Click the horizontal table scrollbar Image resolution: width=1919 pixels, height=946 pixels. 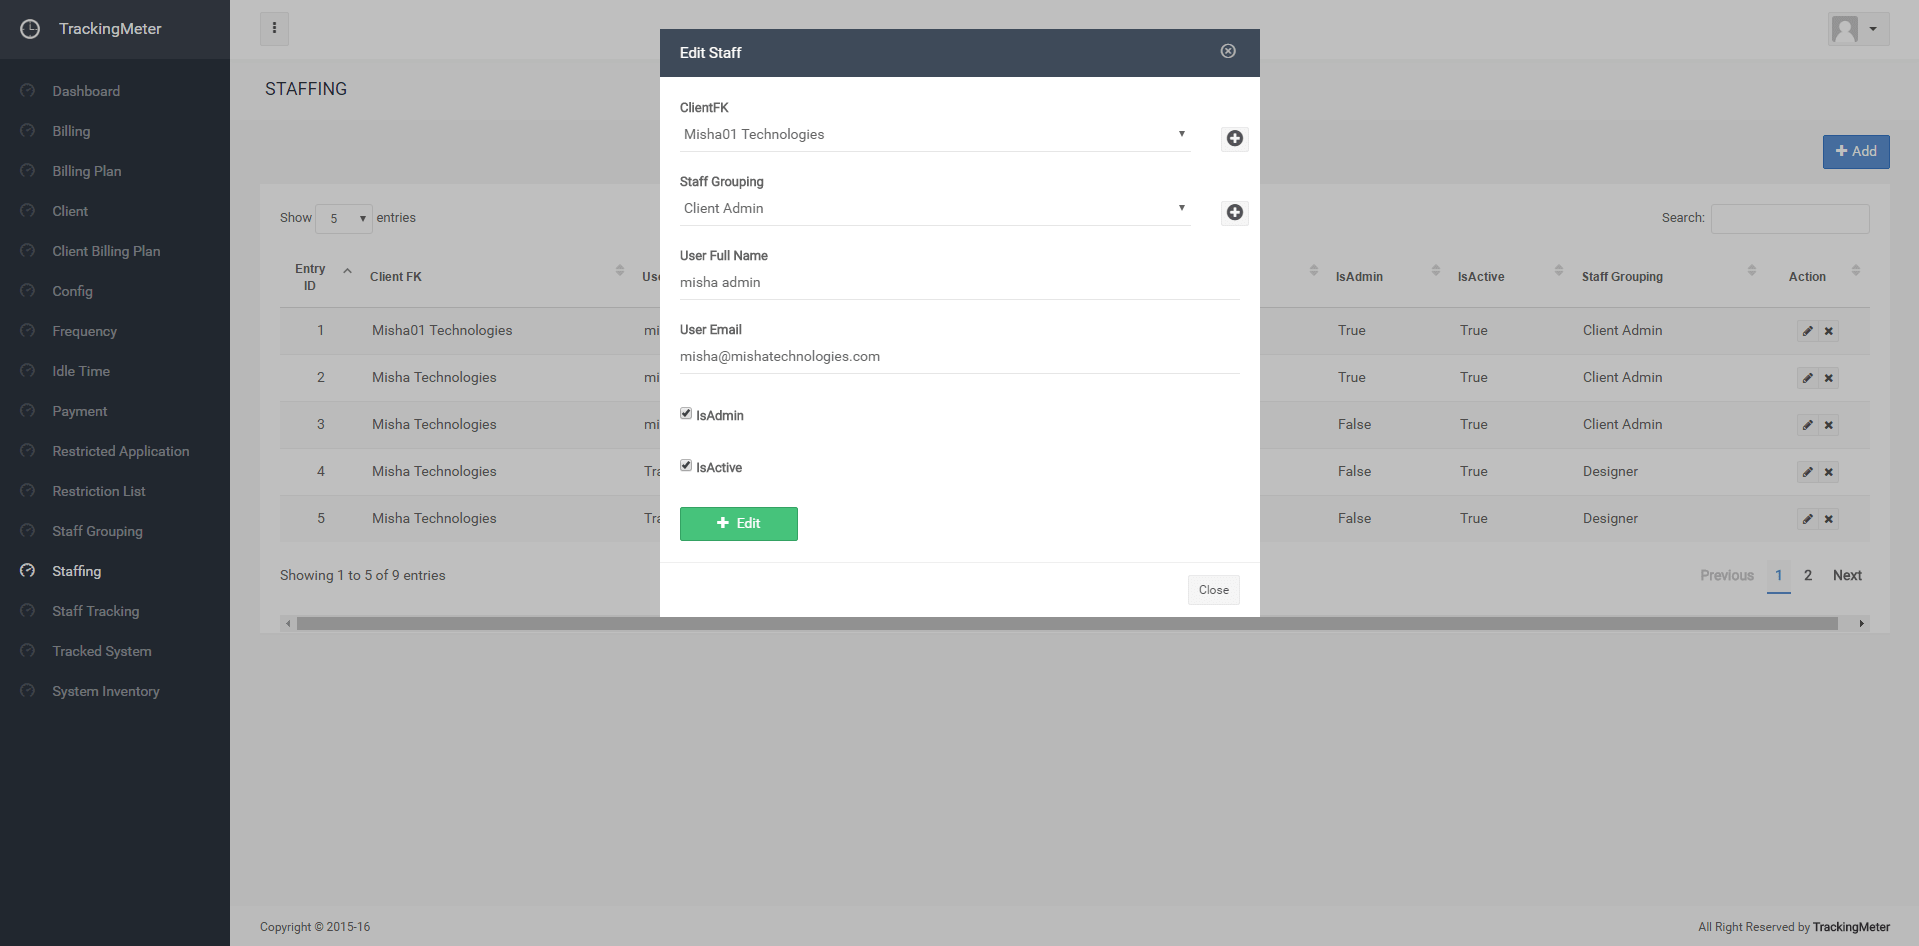(1066, 624)
